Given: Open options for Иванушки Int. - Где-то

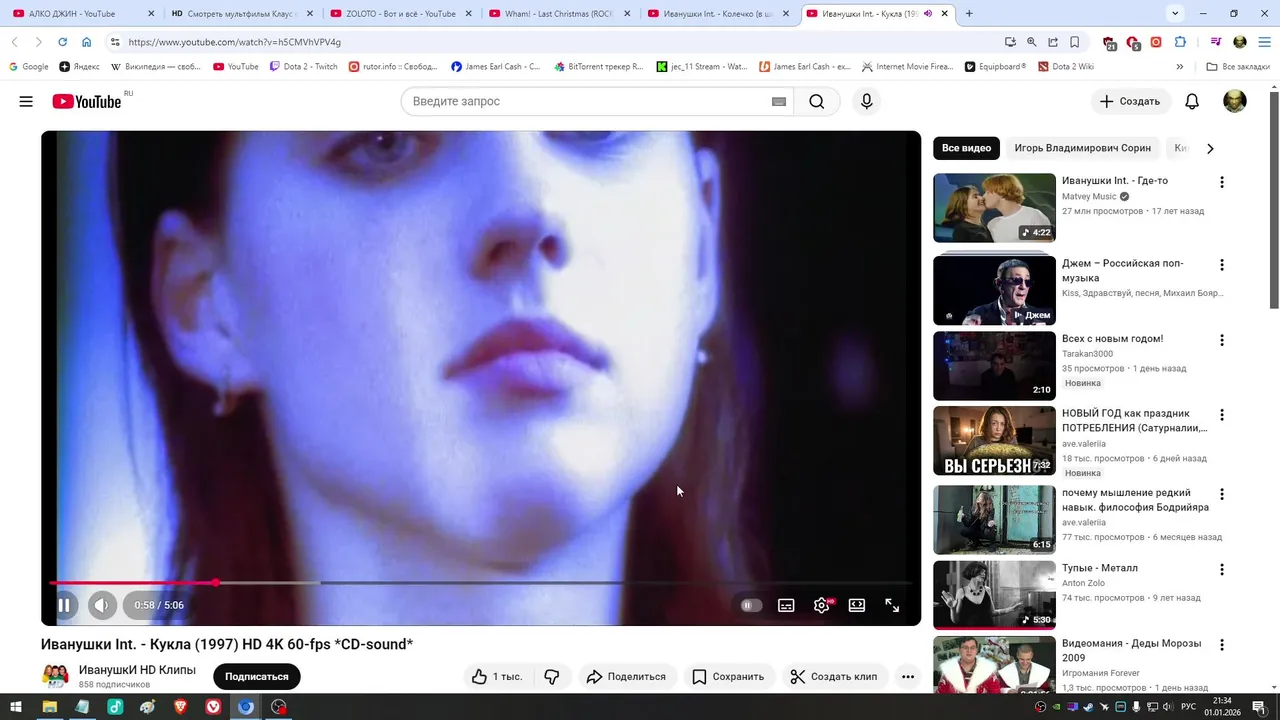Looking at the screenshot, I should (x=1221, y=182).
